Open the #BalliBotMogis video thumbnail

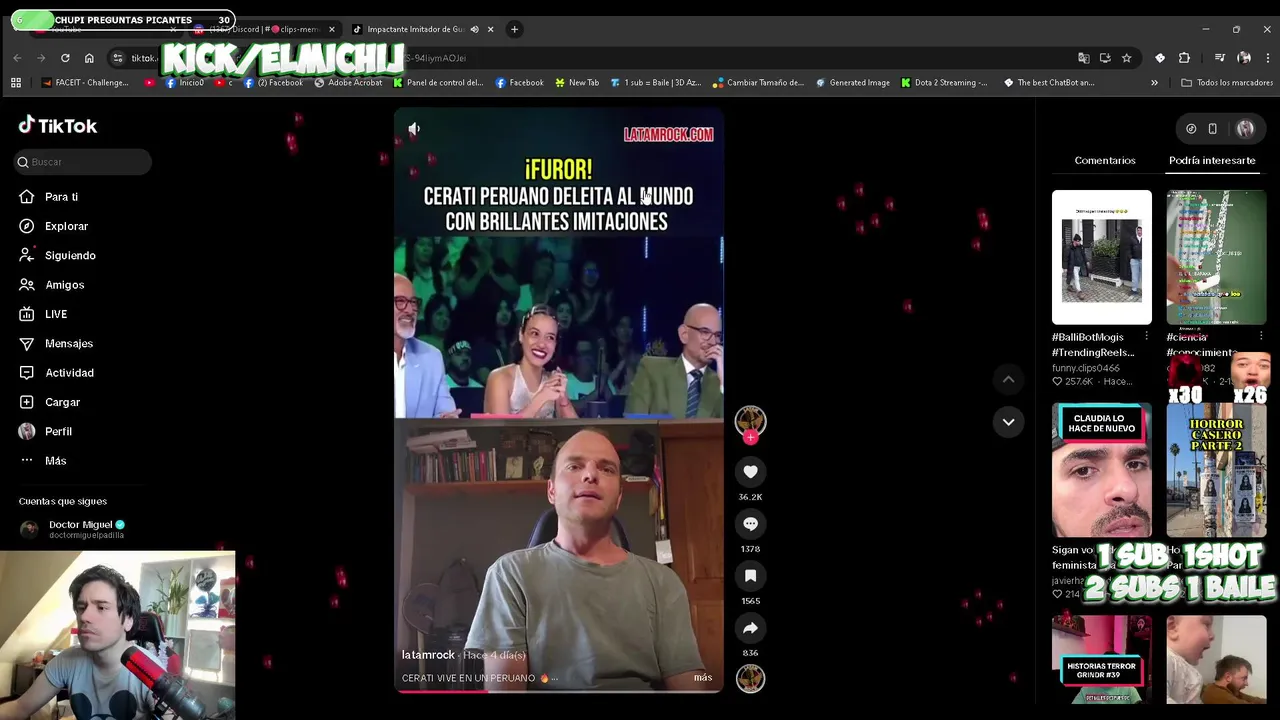pyautogui.click(x=1102, y=258)
